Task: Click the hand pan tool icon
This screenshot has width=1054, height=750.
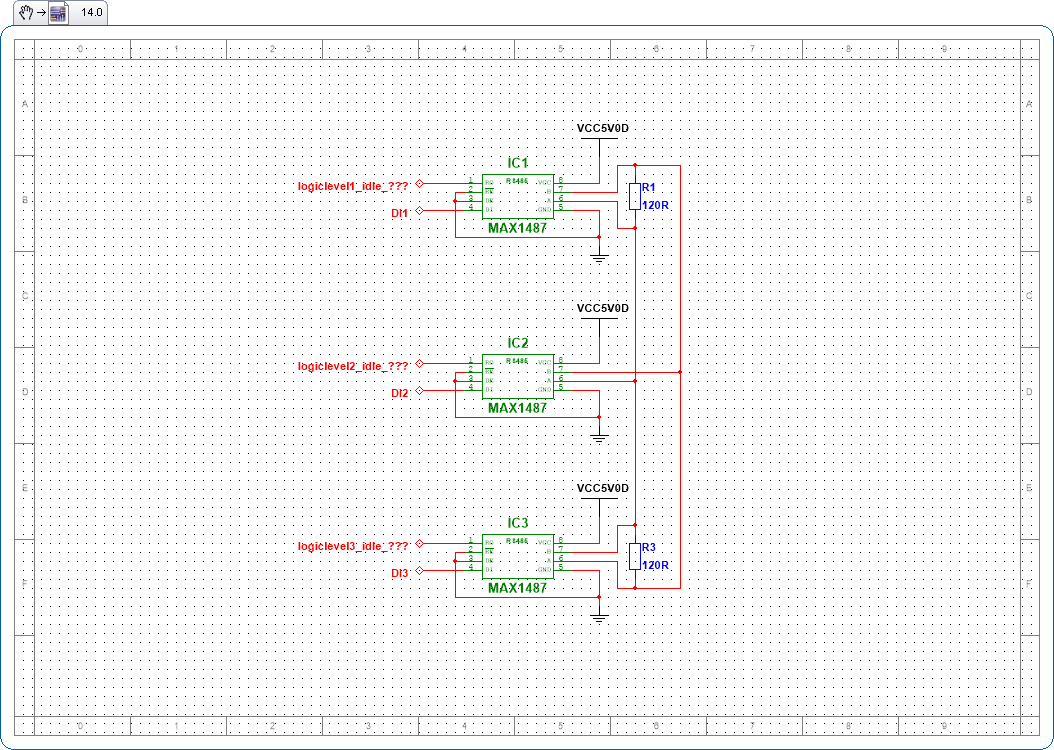Action: [x=26, y=13]
